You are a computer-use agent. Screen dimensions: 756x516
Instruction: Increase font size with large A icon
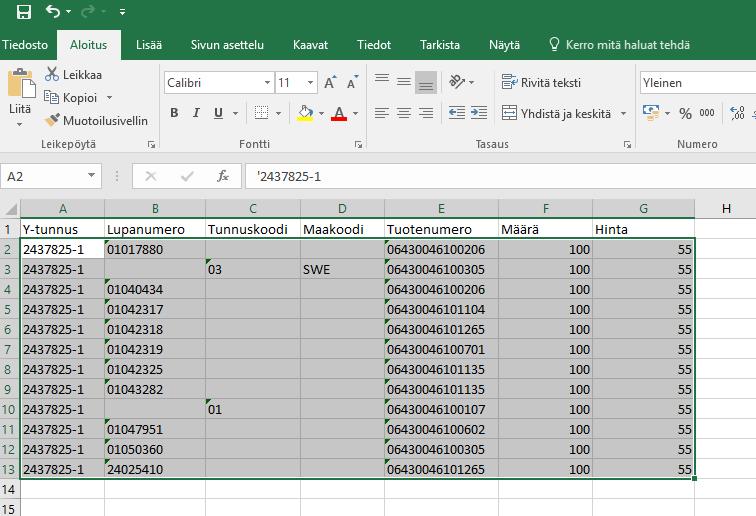[x=330, y=82]
